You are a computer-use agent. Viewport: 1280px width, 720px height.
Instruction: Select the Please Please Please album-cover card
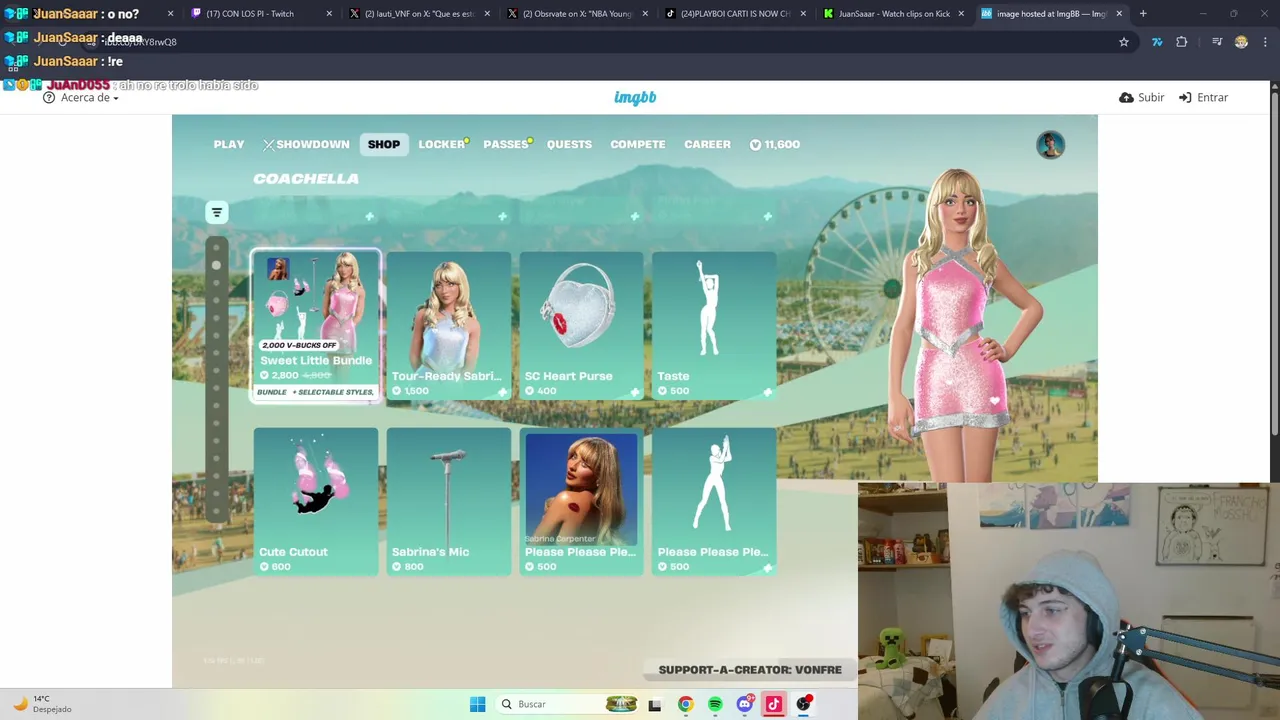[581, 501]
